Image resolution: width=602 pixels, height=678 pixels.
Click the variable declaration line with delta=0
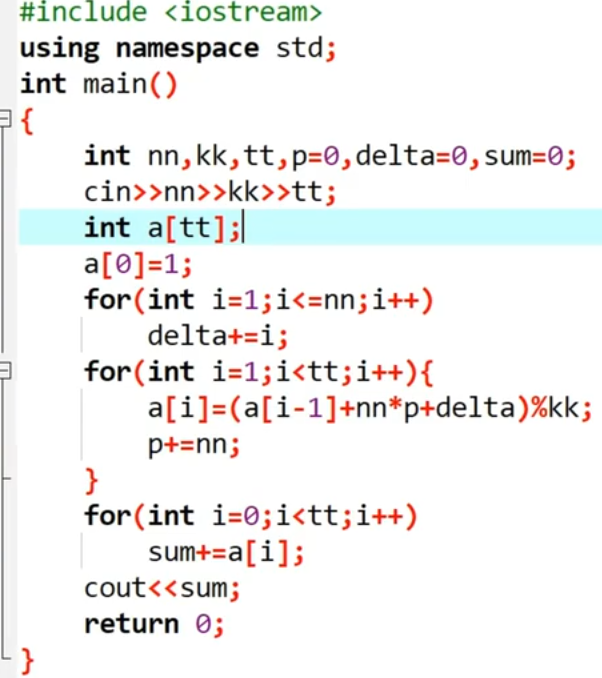click(x=330, y=156)
